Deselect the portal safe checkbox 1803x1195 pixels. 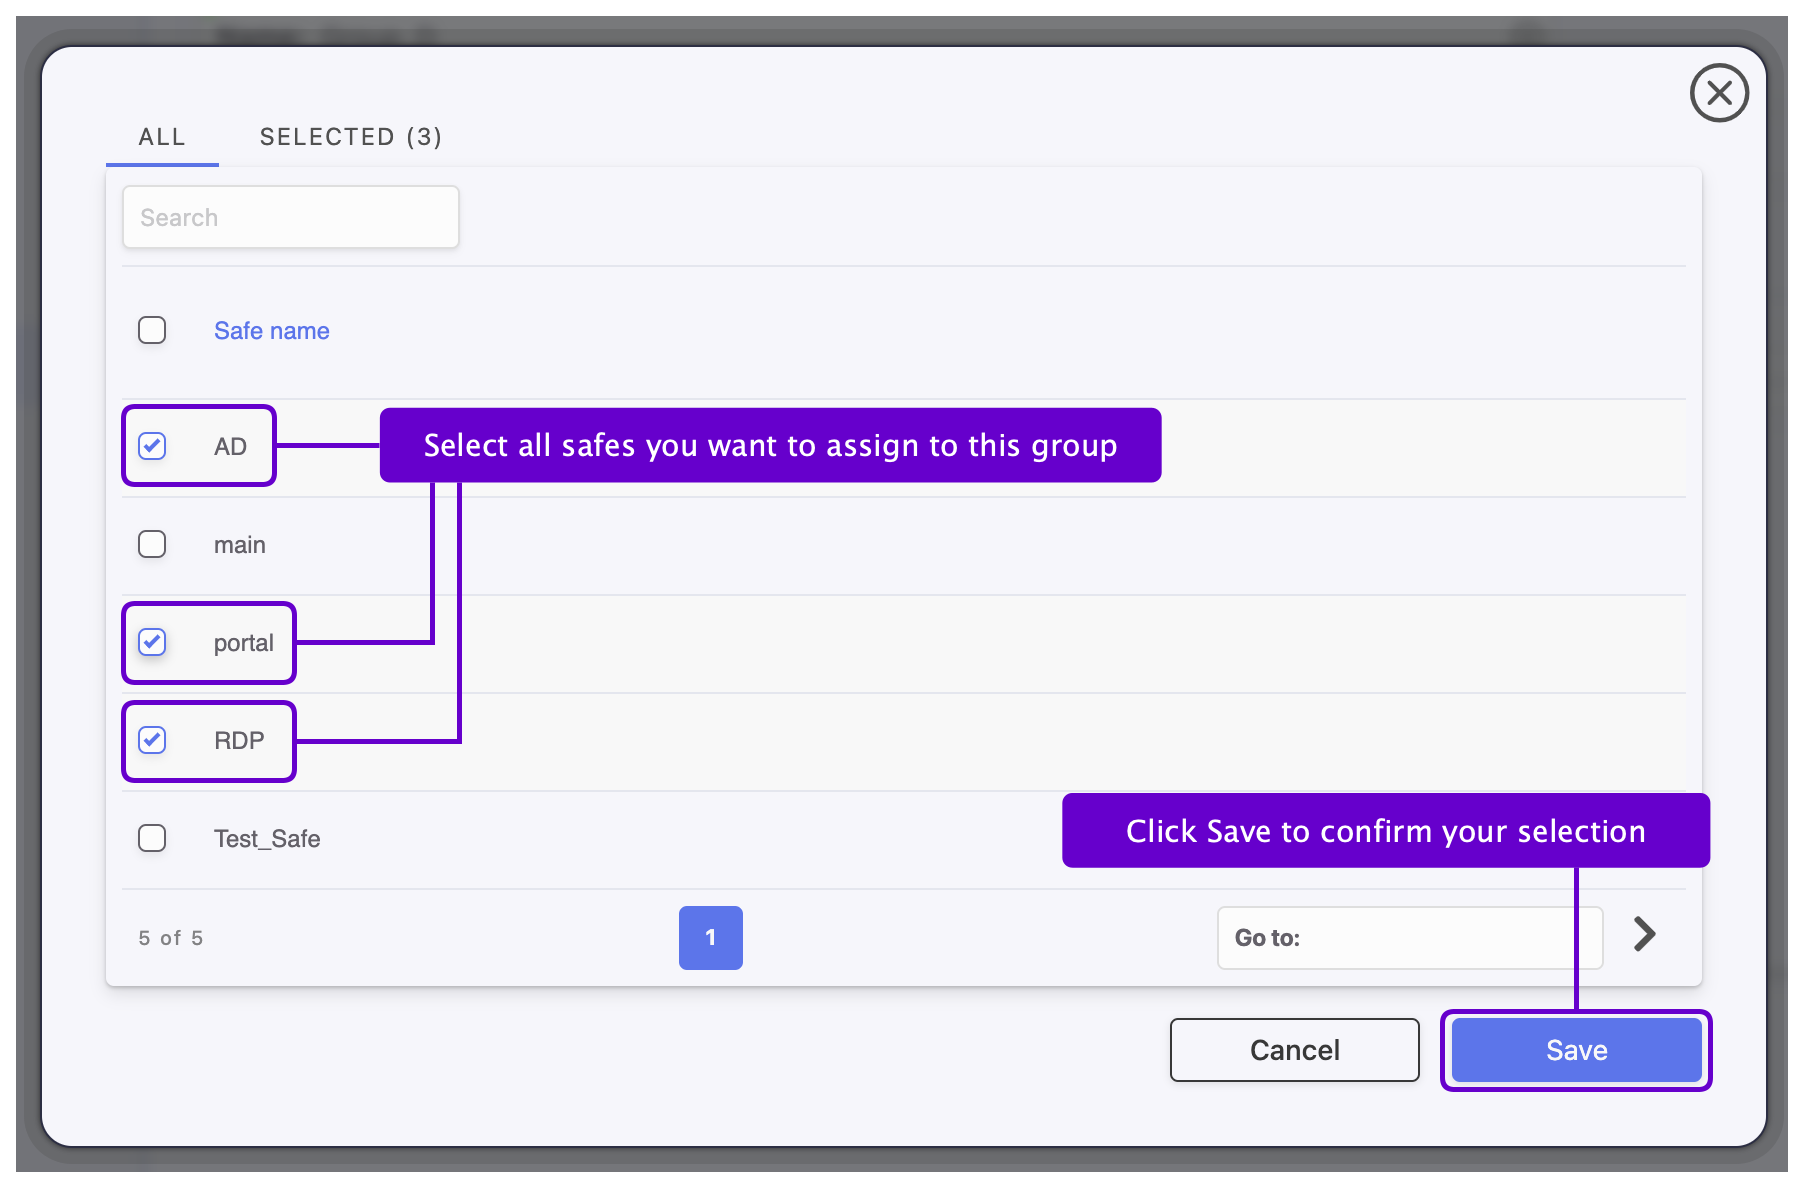[152, 642]
